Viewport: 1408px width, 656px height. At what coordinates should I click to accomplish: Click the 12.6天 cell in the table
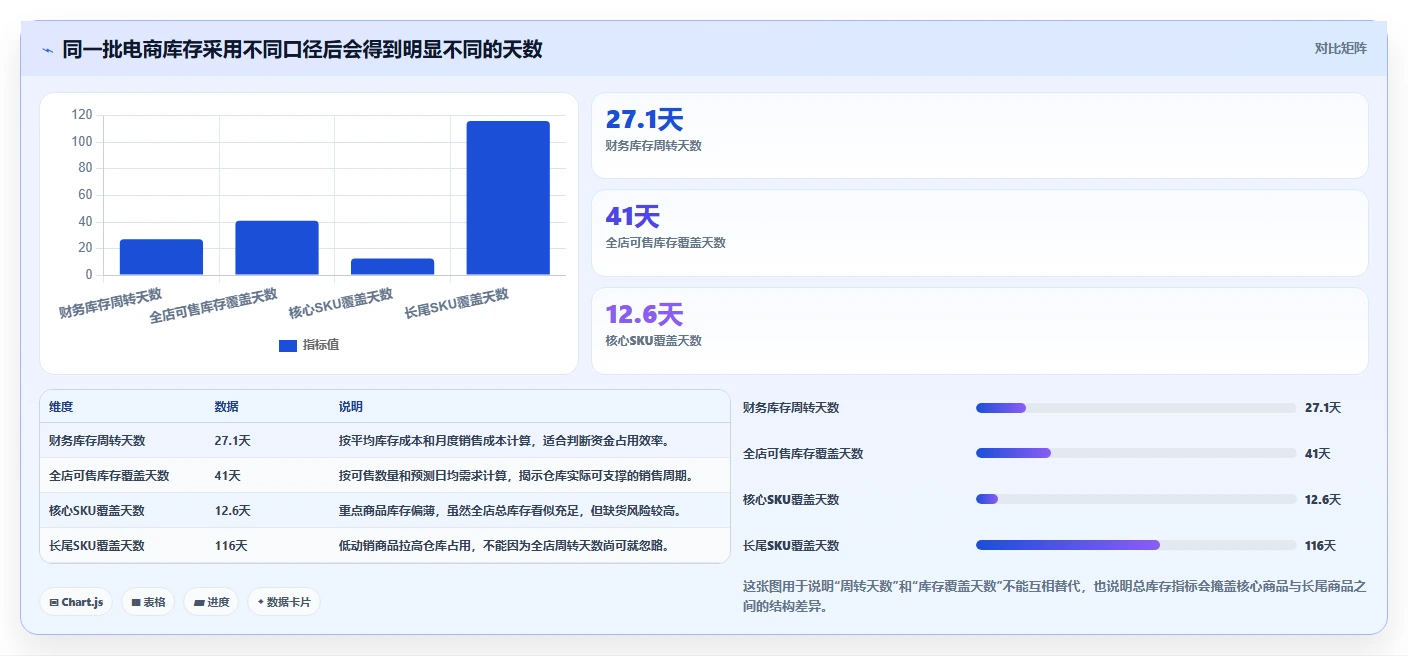coord(232,511)
